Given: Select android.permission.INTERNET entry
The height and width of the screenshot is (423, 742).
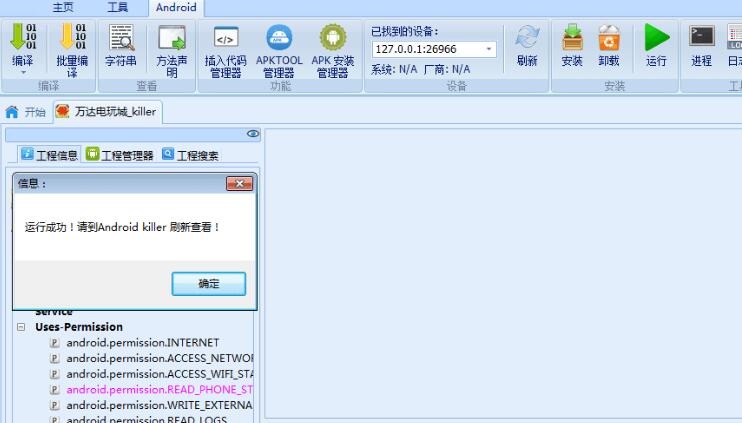Looking at the screenshot, I should tap(143, 343).
